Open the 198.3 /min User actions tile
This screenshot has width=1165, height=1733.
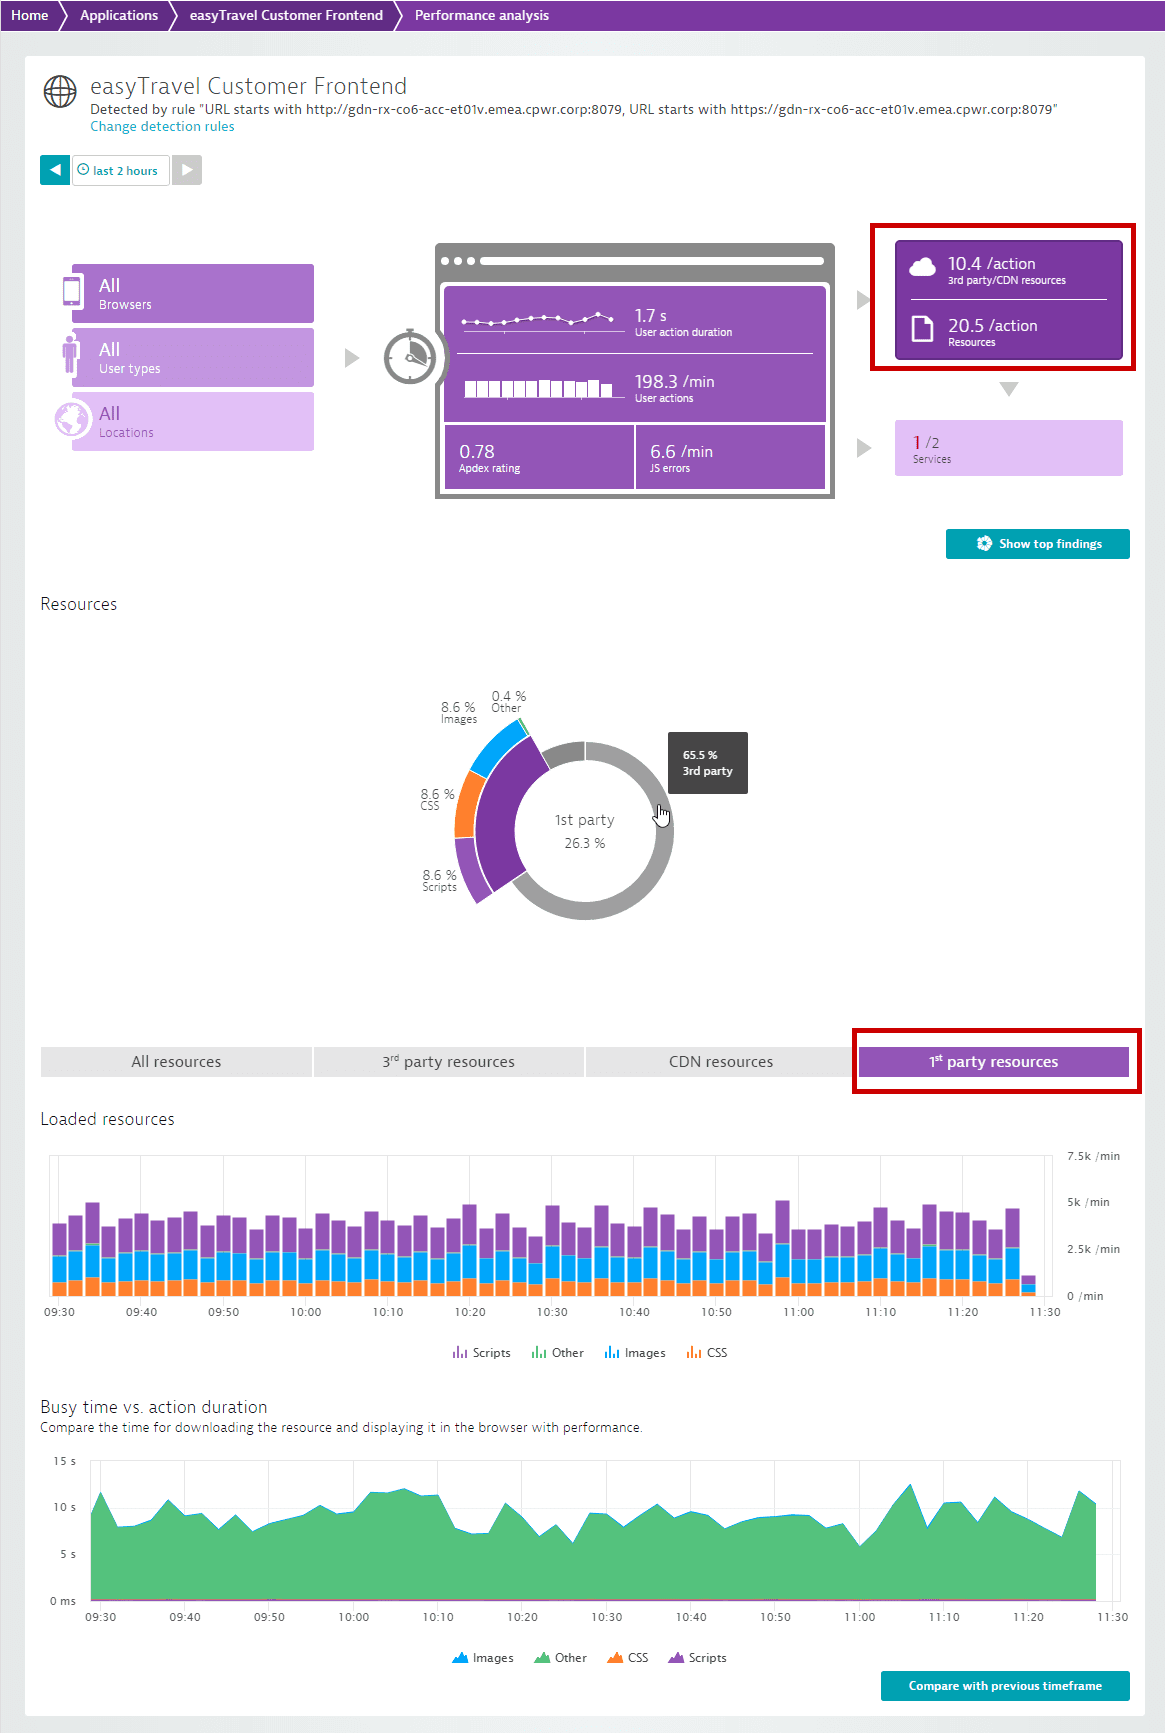(x=635, y=387)
